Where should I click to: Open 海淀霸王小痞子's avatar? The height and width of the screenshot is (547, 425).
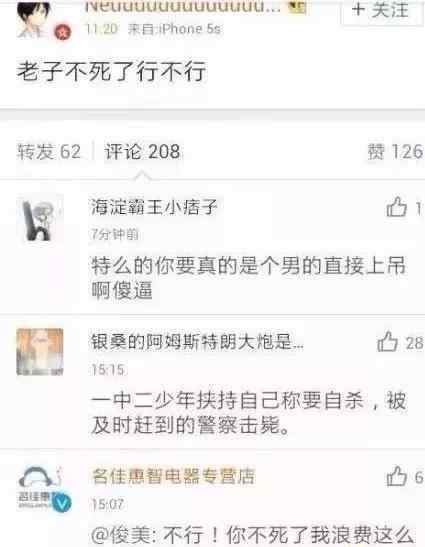40,218
